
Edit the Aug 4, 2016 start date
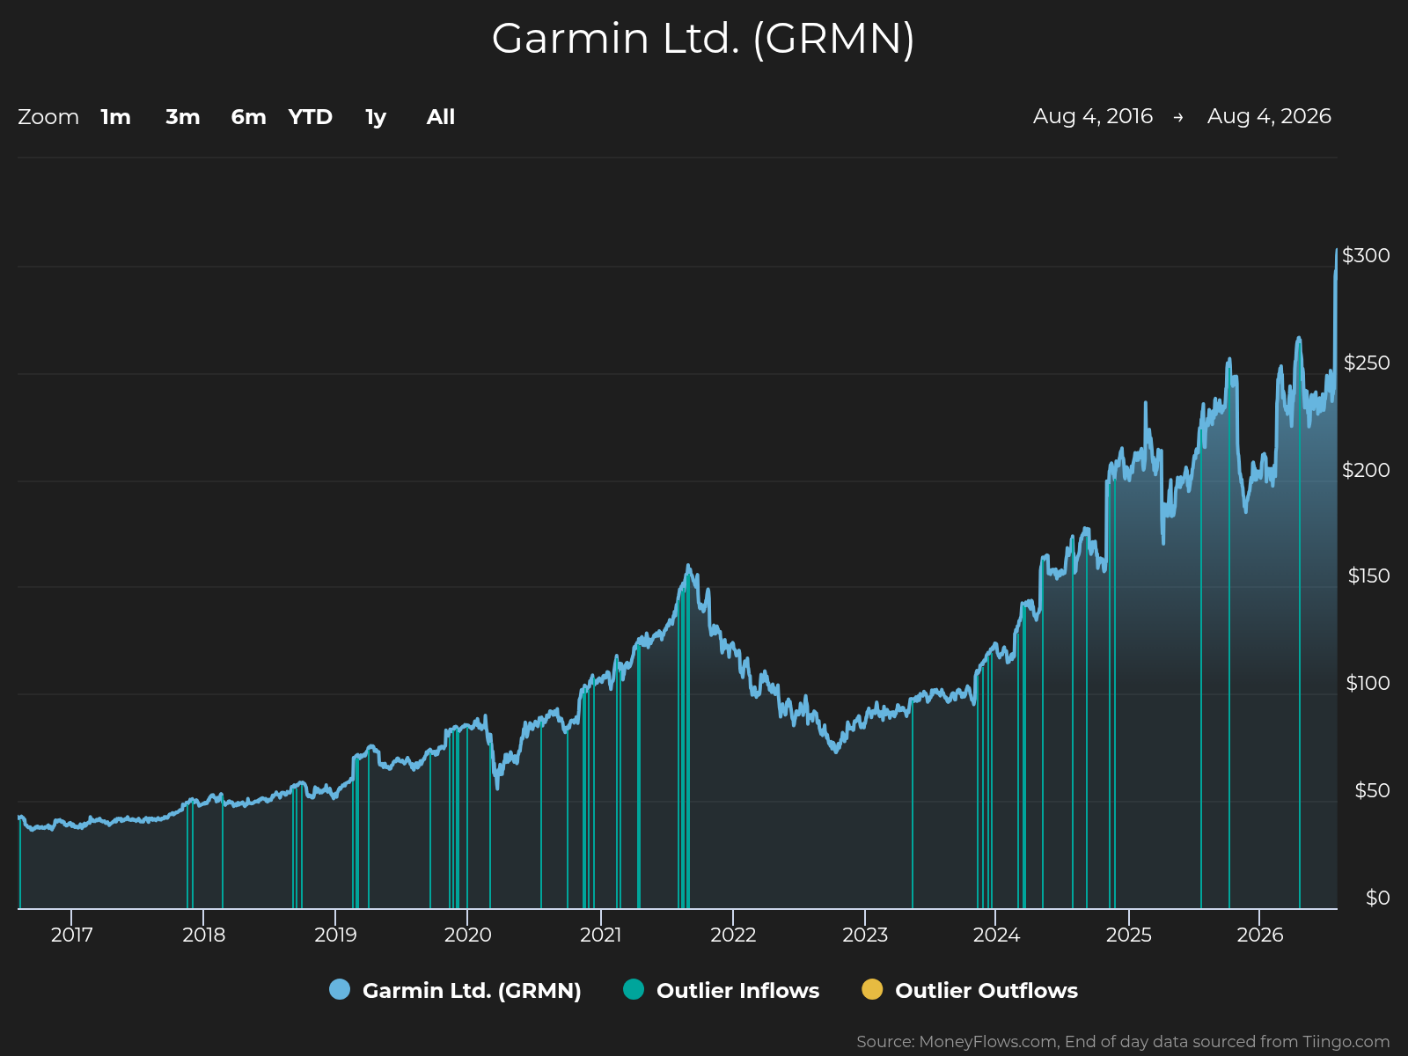pyautogui.click(x=1093, y=116)
